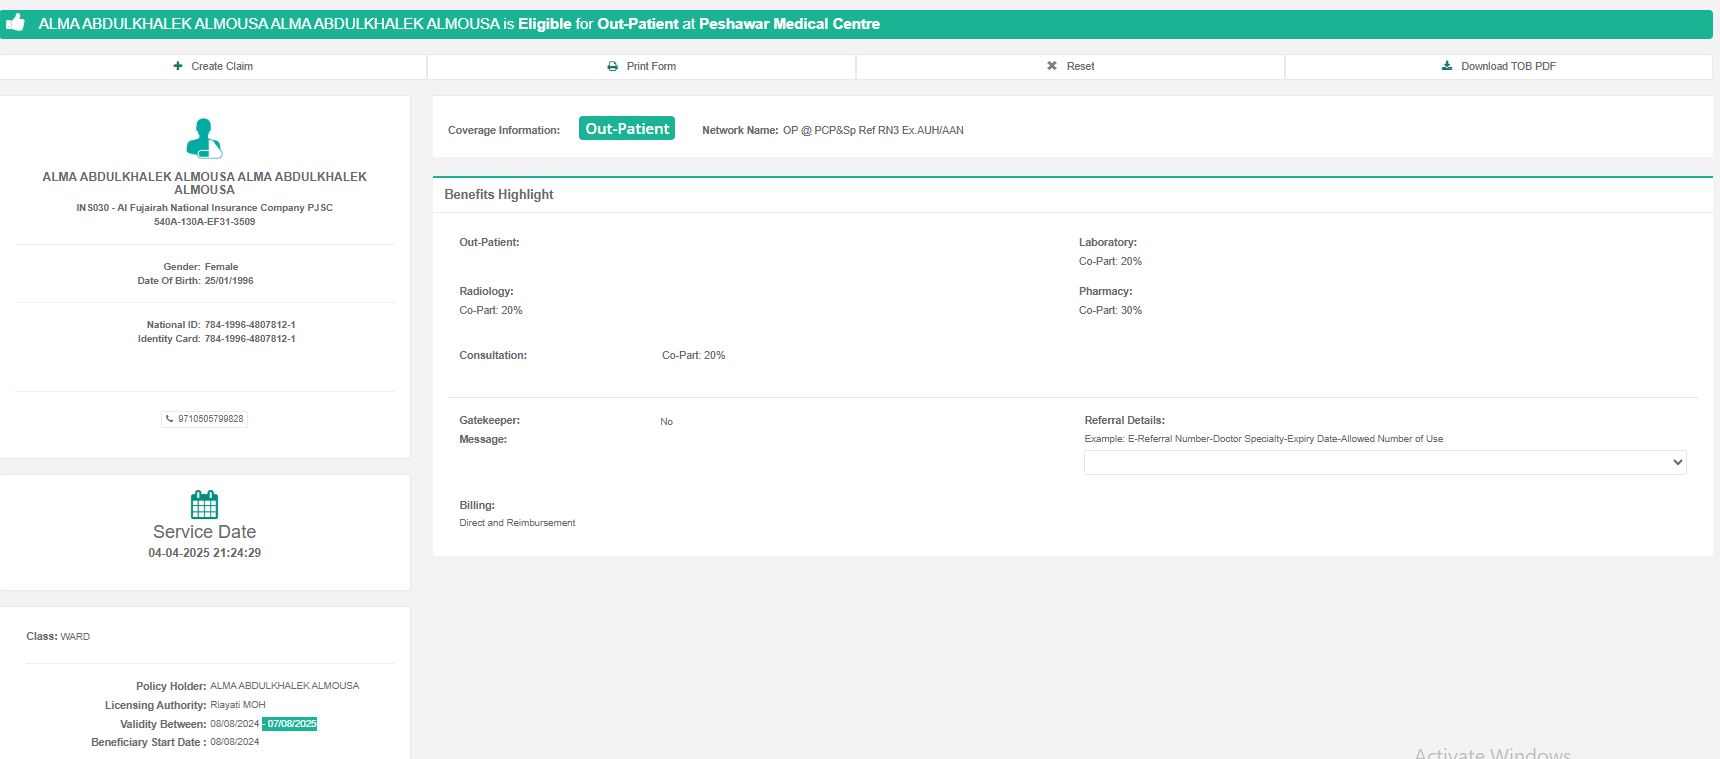Click the National ID number value
Viewport: 1720px width, 759px height.
[250, 325]
